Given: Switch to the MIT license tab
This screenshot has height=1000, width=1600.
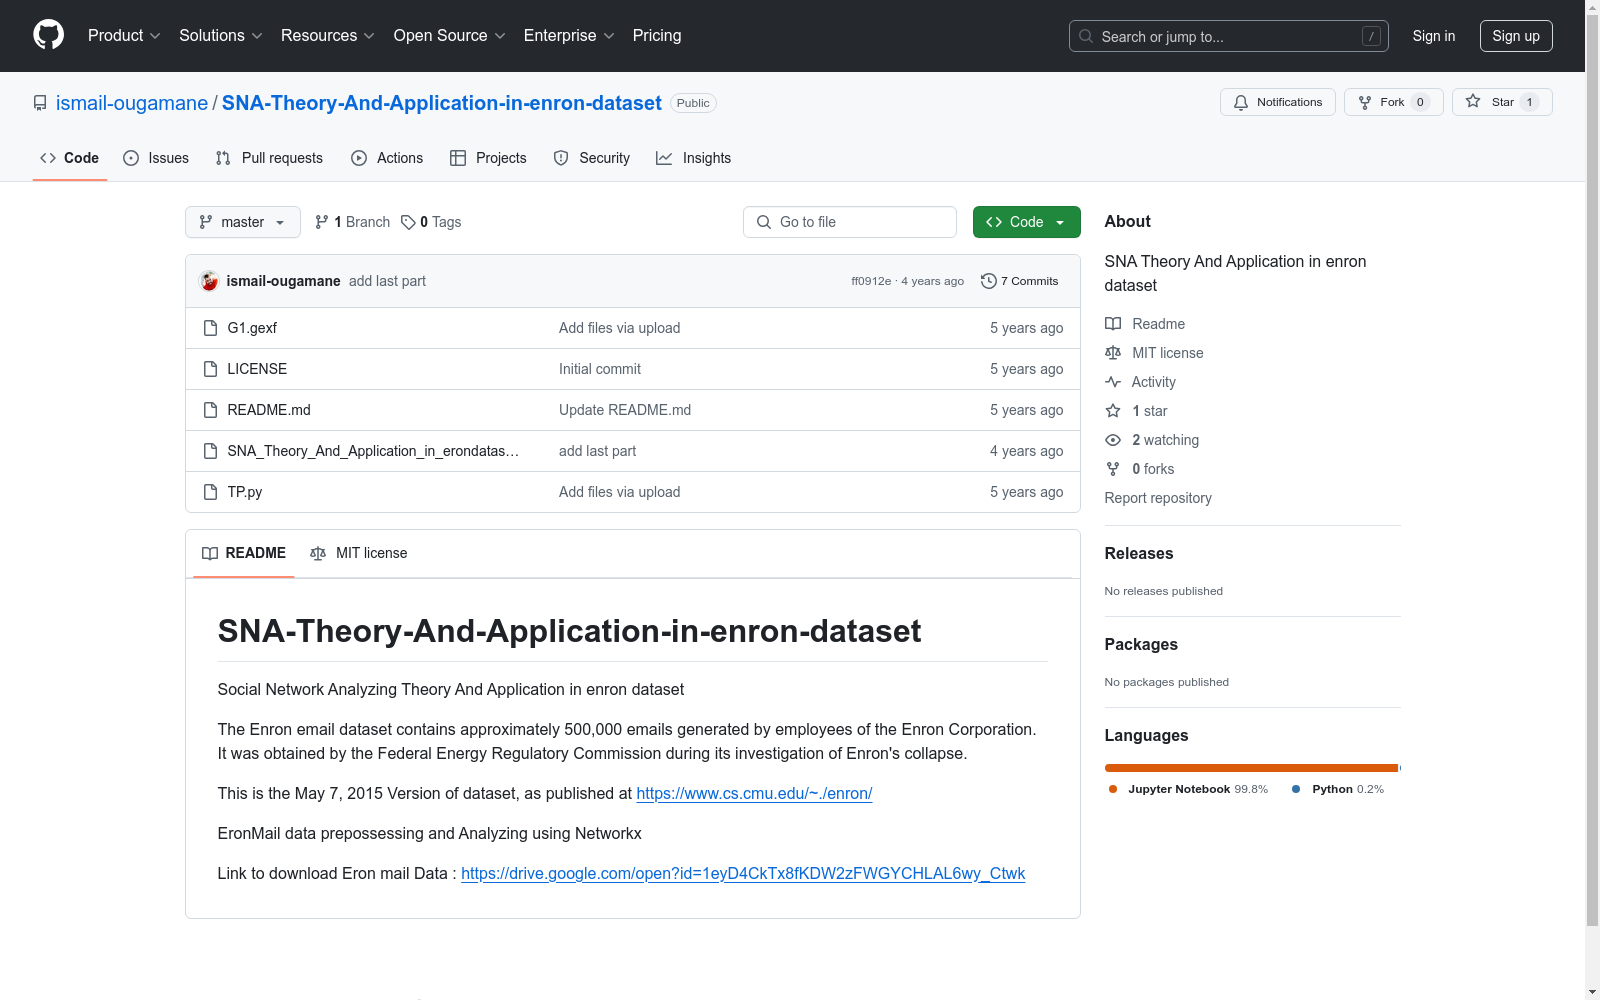Looking at the screenshot, I should (x=359, y=553).
